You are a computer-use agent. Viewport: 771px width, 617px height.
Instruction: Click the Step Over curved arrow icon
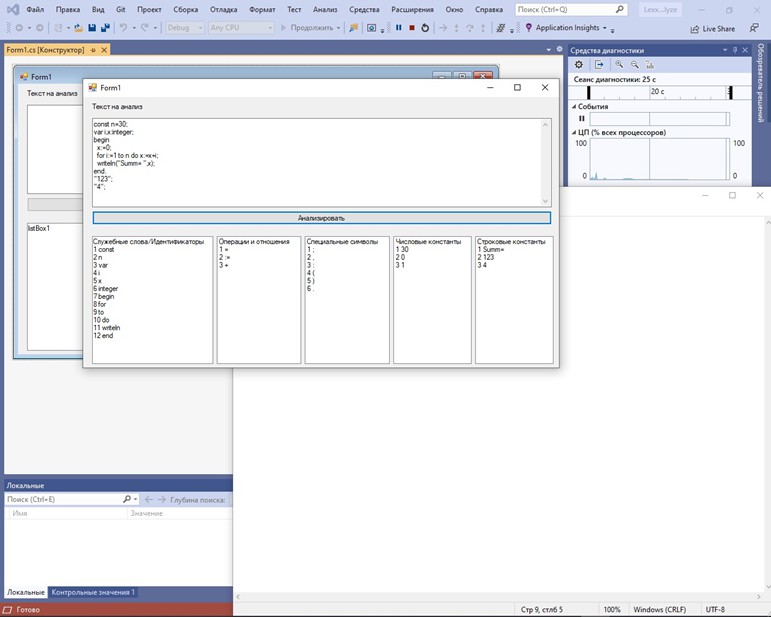470,28
